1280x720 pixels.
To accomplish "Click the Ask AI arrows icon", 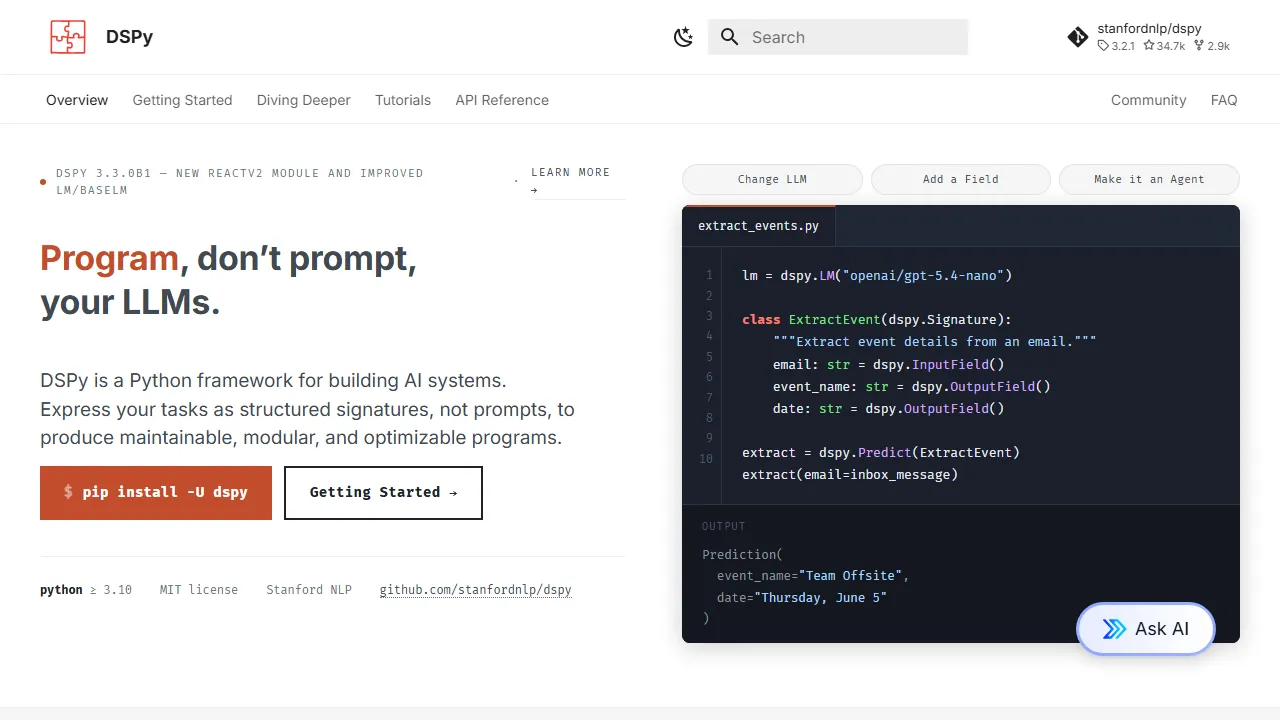I will (x=1114, y=629).
